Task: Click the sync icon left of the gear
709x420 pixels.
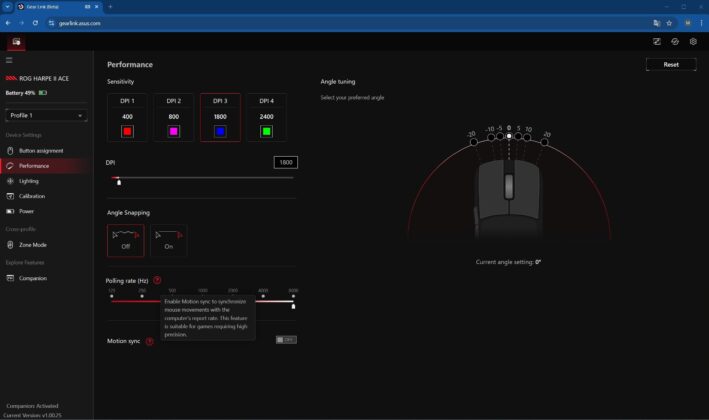Action: (x=675, y=42)
